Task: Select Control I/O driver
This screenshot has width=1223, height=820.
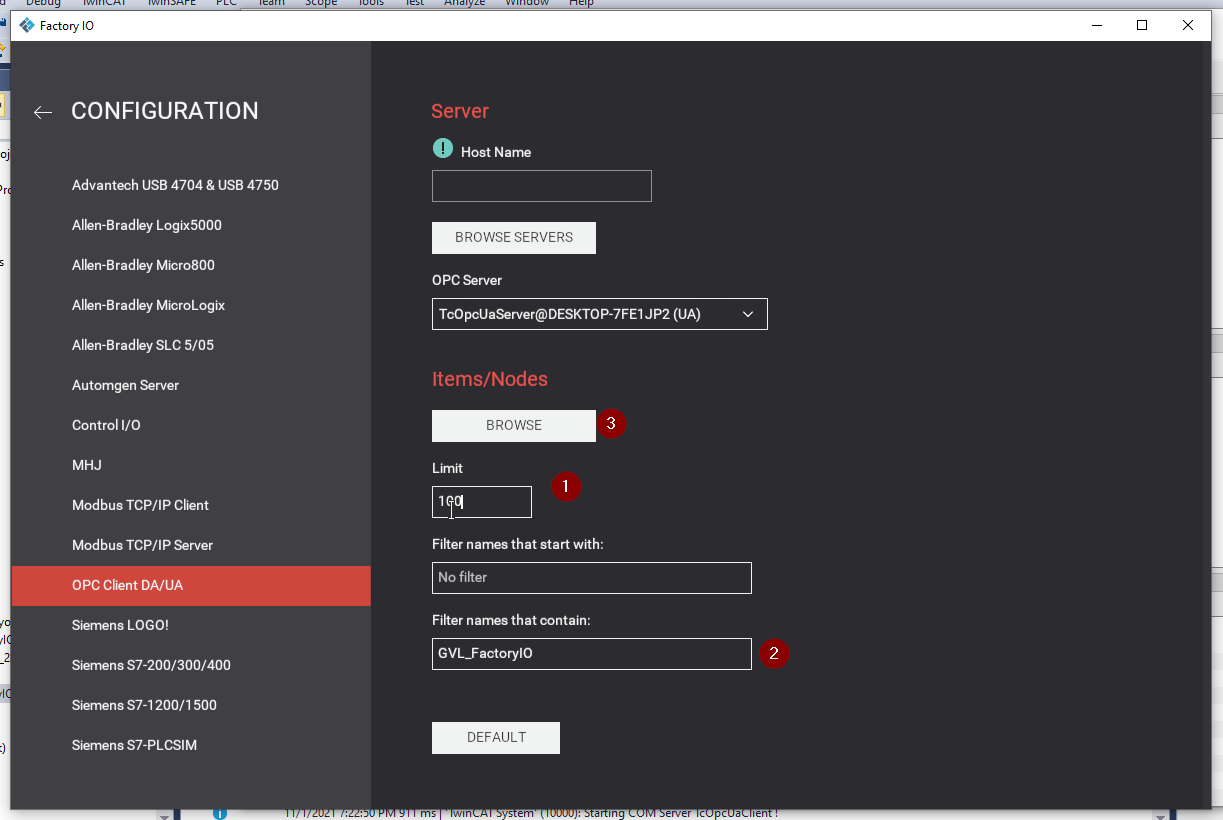Action: coord(191,425)
